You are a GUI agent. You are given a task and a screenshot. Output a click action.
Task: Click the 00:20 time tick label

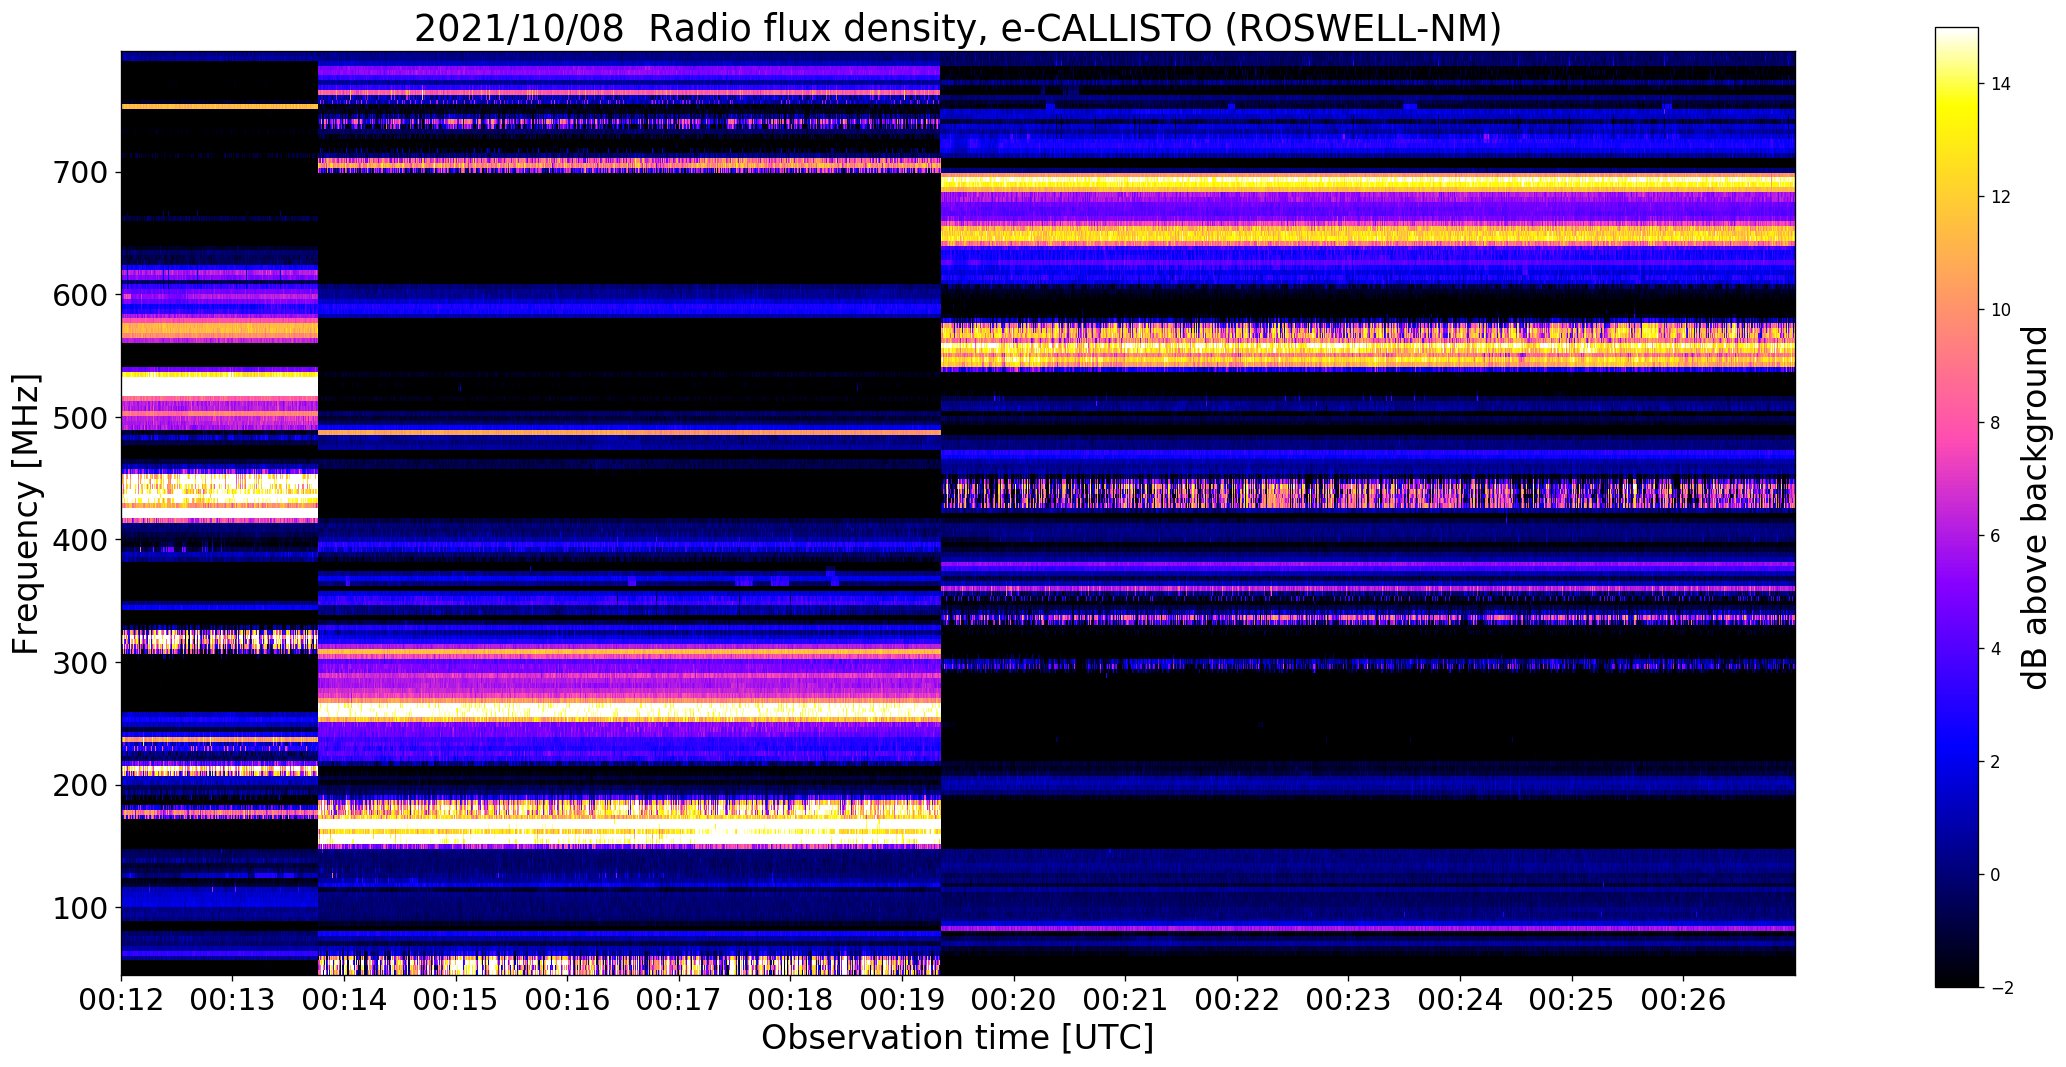(x=1014, y=1001)
